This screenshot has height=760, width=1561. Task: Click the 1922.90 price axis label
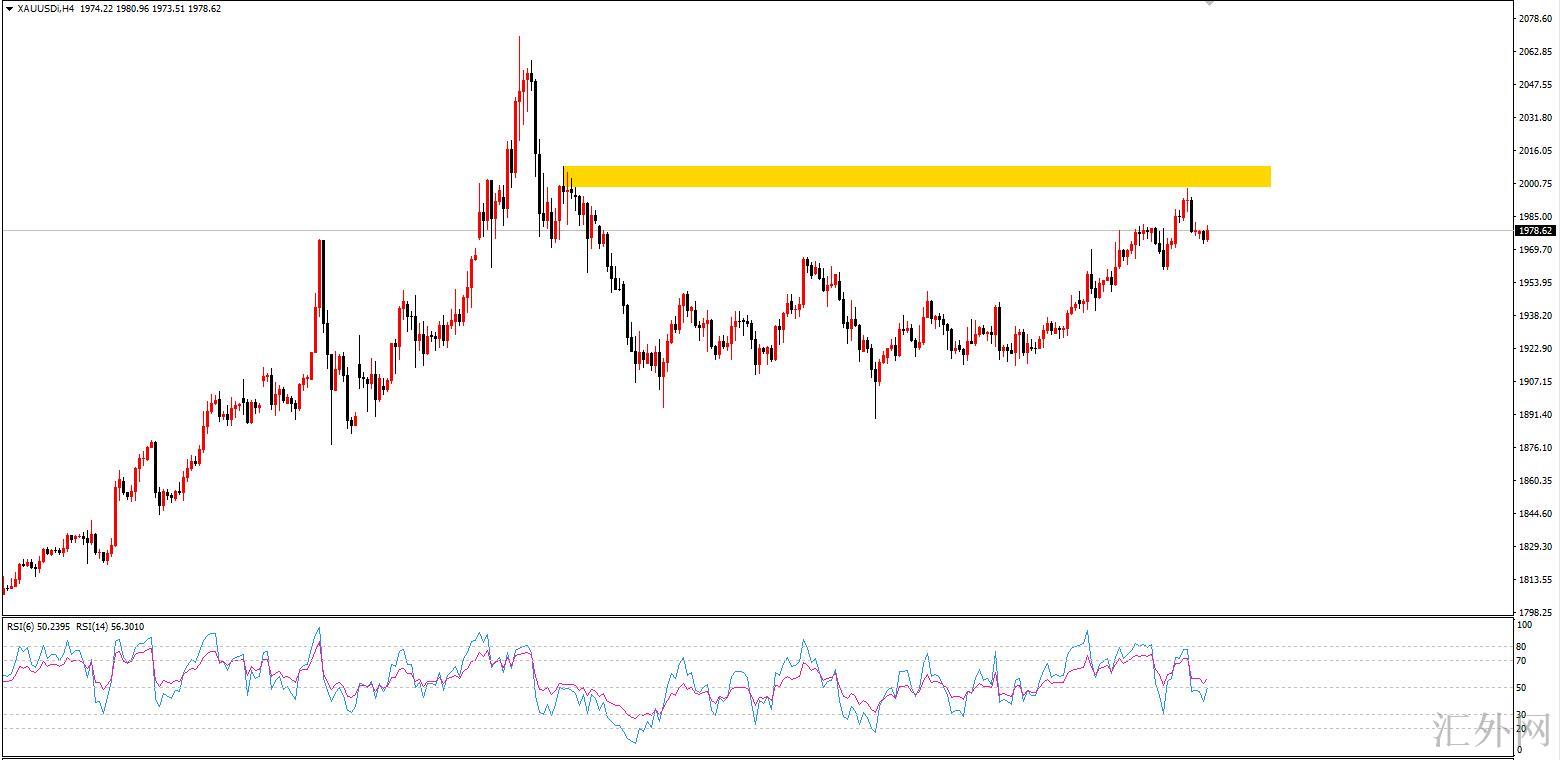[x=1535, y=349]
